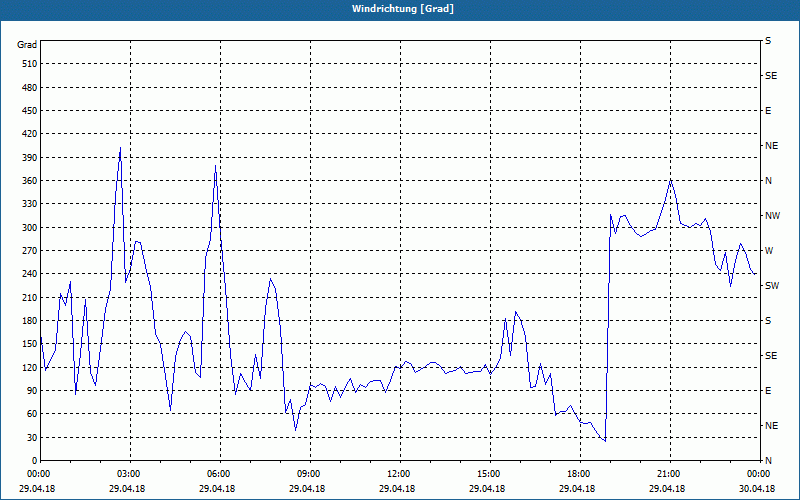This screenshot has height=500, width=800.
Task: Click the 'Grad' unit label on the axis
Action: (27, 45)
